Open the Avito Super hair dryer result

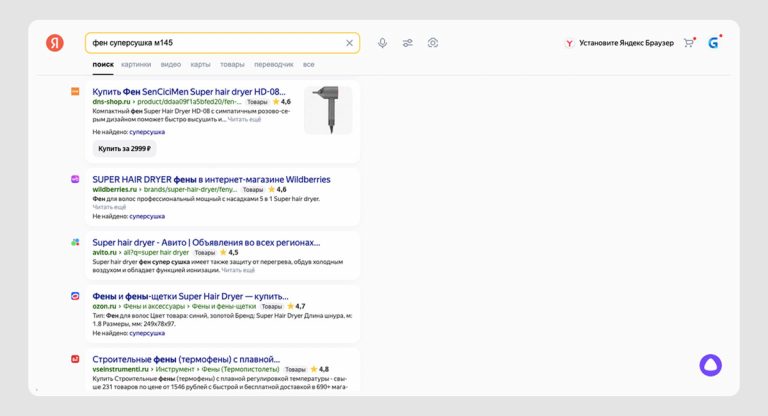point(206,242)
